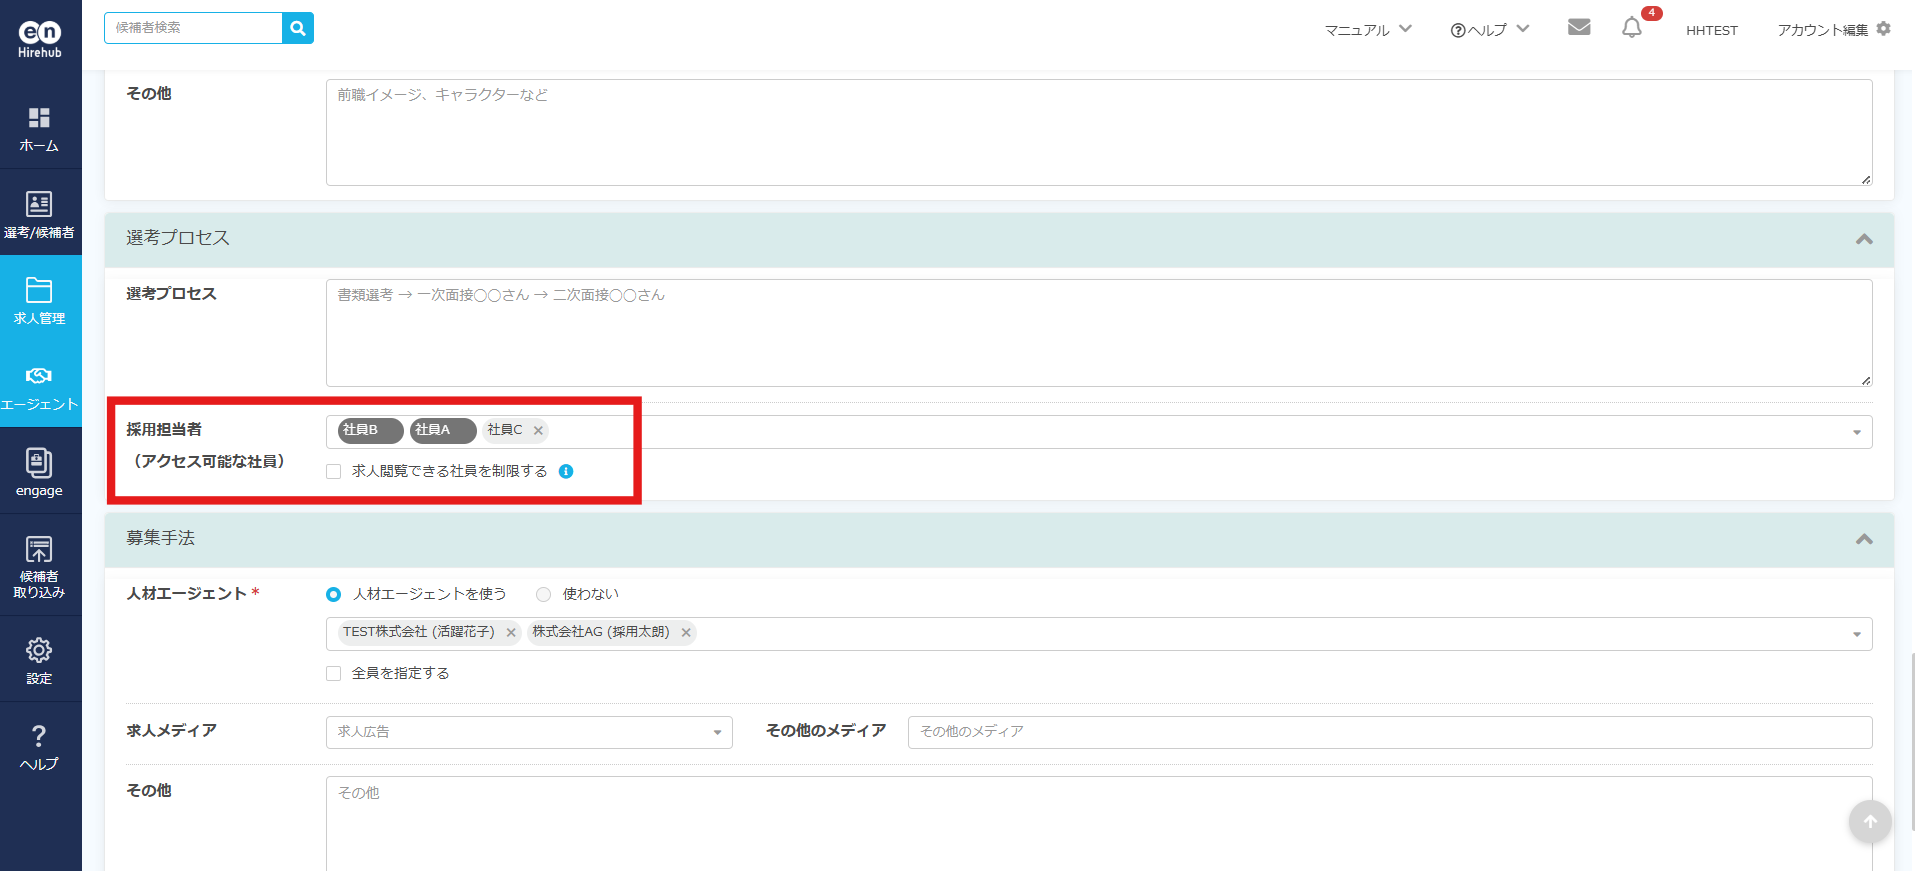
Task: Remove 社員C from 採用担当者
Action: (538, 431)
